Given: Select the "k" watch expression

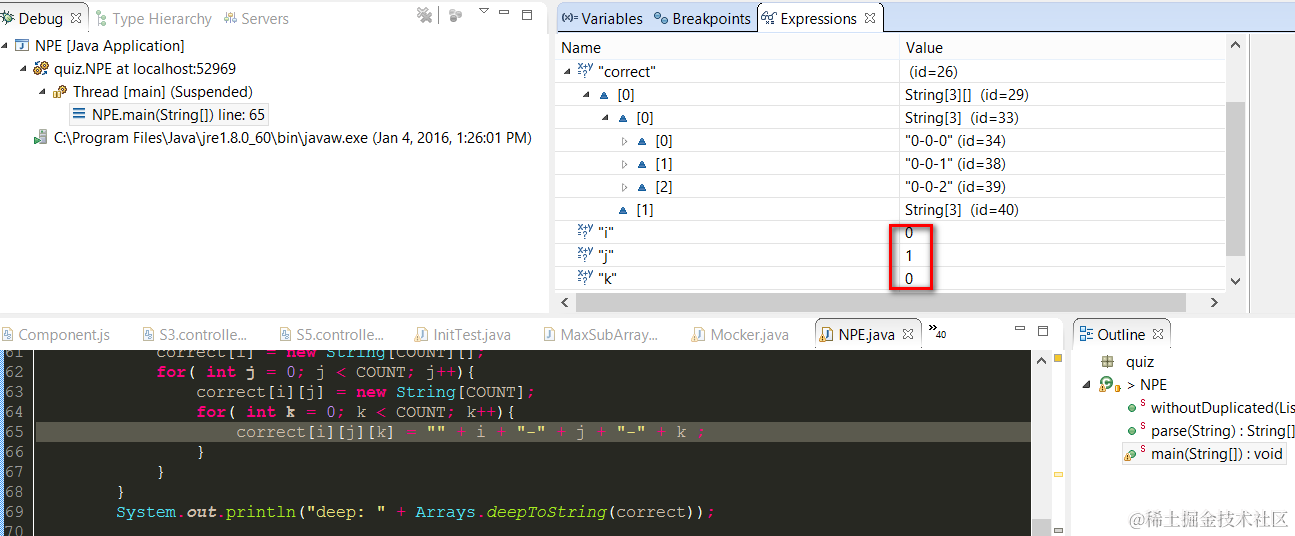Looking at the screenshot, I should tap(891, 279).
